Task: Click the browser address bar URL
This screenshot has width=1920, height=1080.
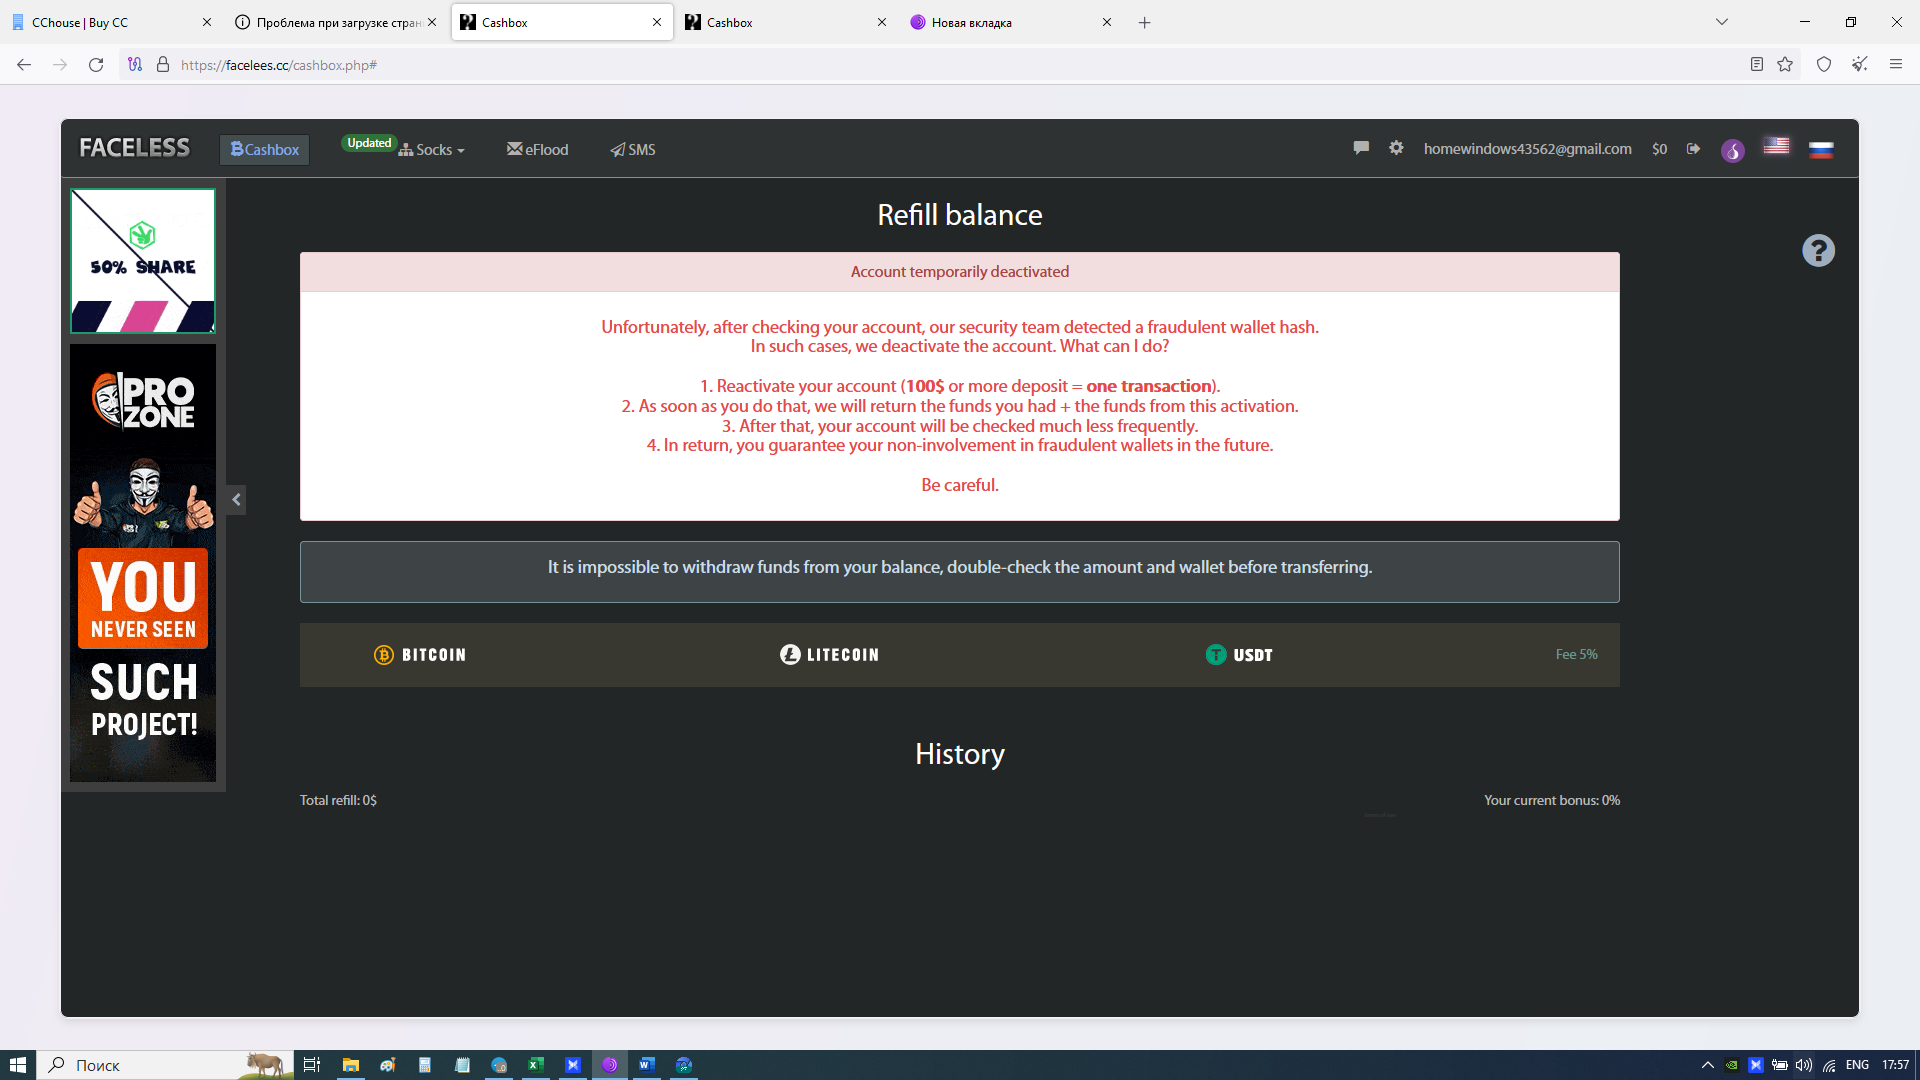Action: pyautogui.click(x=279, y=65)
